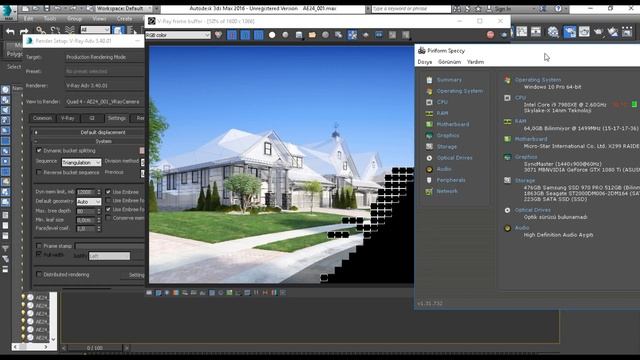This screenshot has height=360, width=640.
Task: Toggle the Full width checkbox
Action: pos(39,254)
